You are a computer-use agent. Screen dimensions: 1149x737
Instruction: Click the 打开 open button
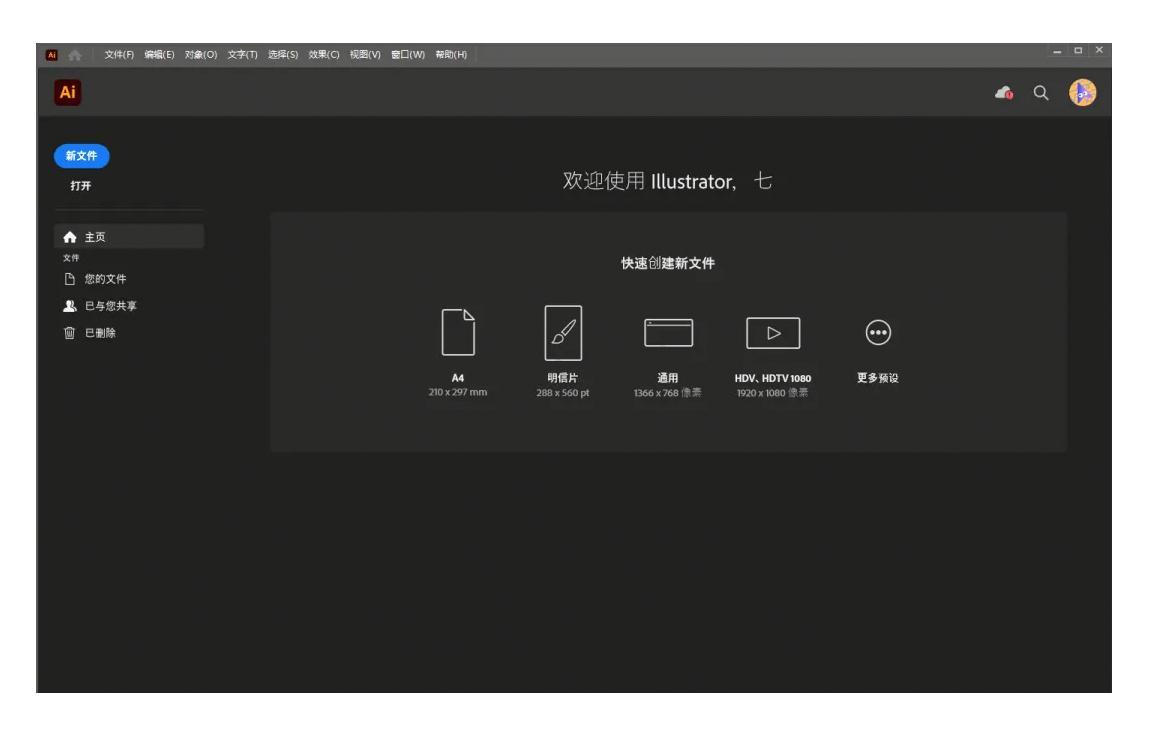point(81,186)
